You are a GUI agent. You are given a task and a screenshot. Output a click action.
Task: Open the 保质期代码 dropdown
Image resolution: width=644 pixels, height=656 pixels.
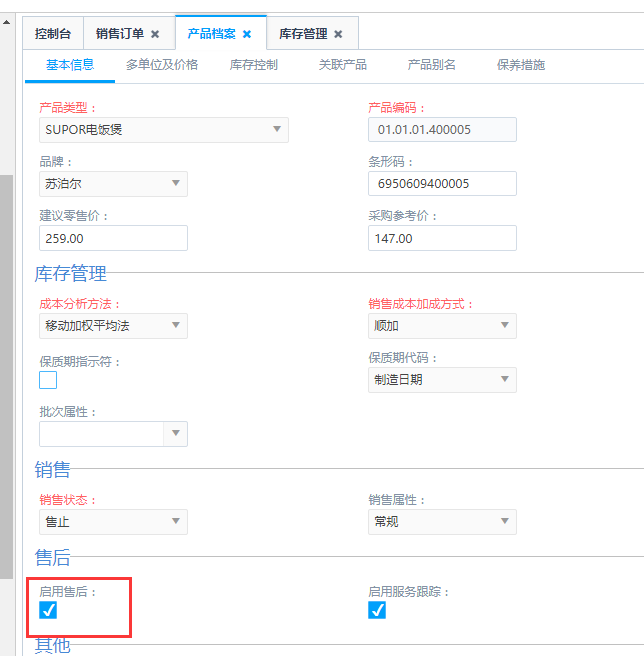pos(505,380)
